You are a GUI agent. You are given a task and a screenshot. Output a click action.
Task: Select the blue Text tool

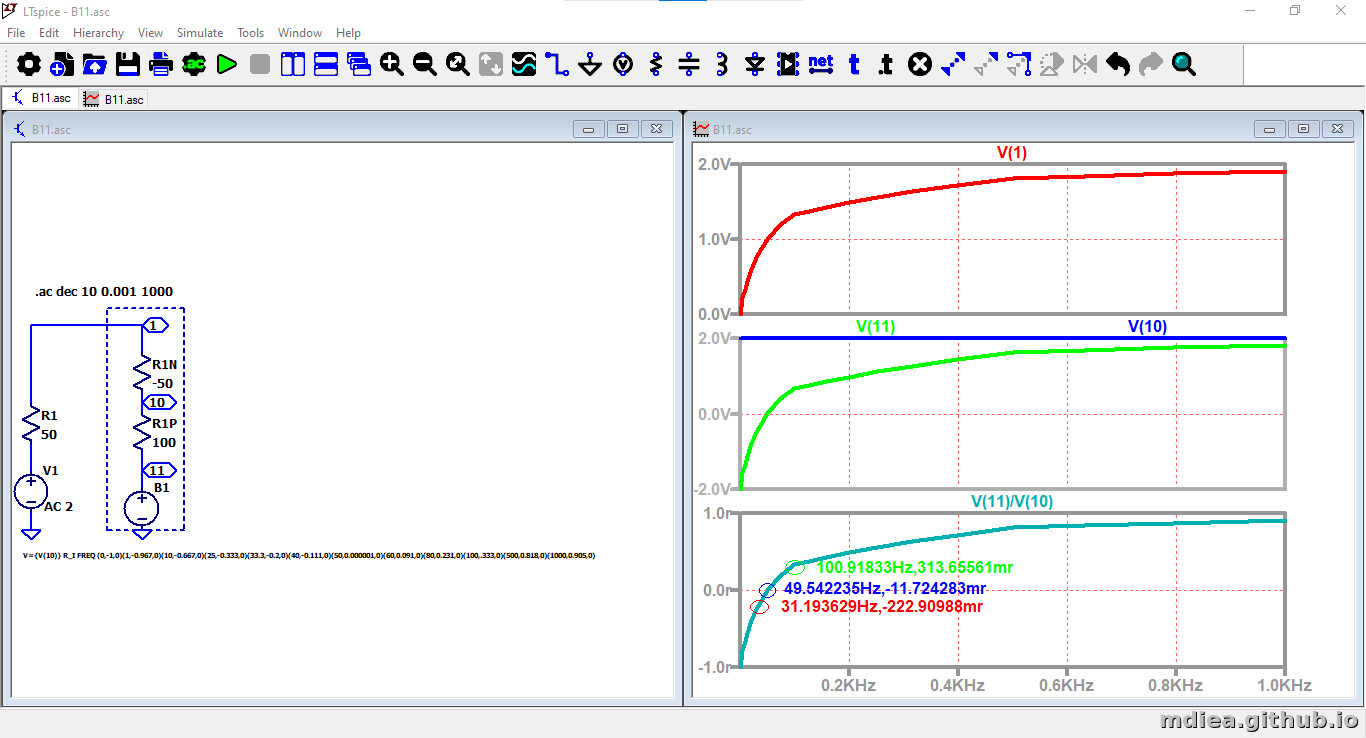click(854, 65)
